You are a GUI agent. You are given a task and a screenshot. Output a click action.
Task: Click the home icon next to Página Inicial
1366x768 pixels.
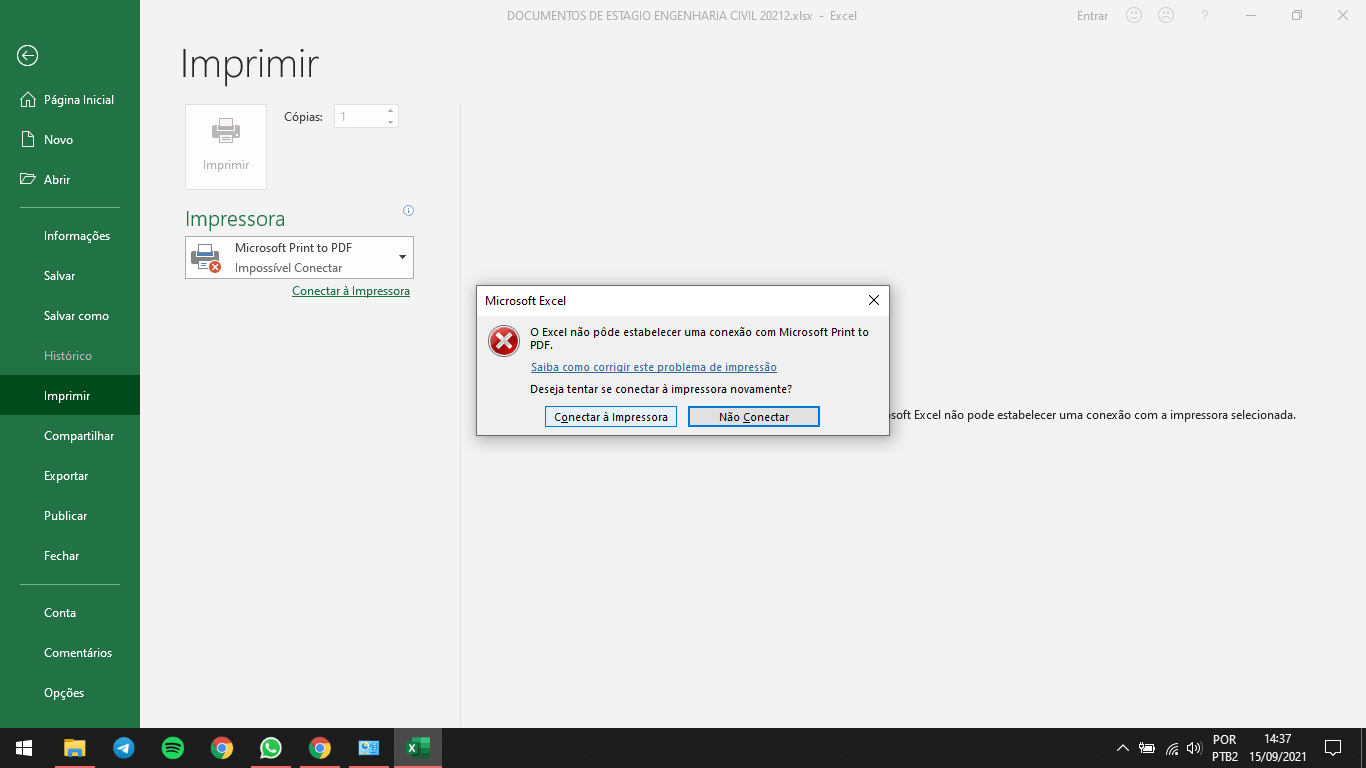28,100
